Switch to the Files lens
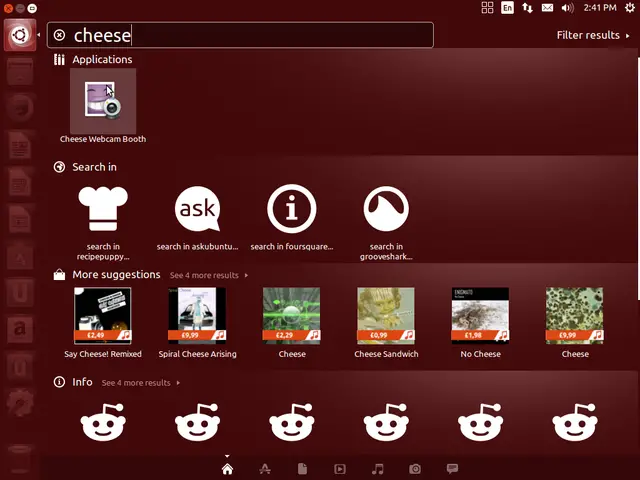Image resolution: width=640 pixels, height=480 pixels. tap(302, 469)
